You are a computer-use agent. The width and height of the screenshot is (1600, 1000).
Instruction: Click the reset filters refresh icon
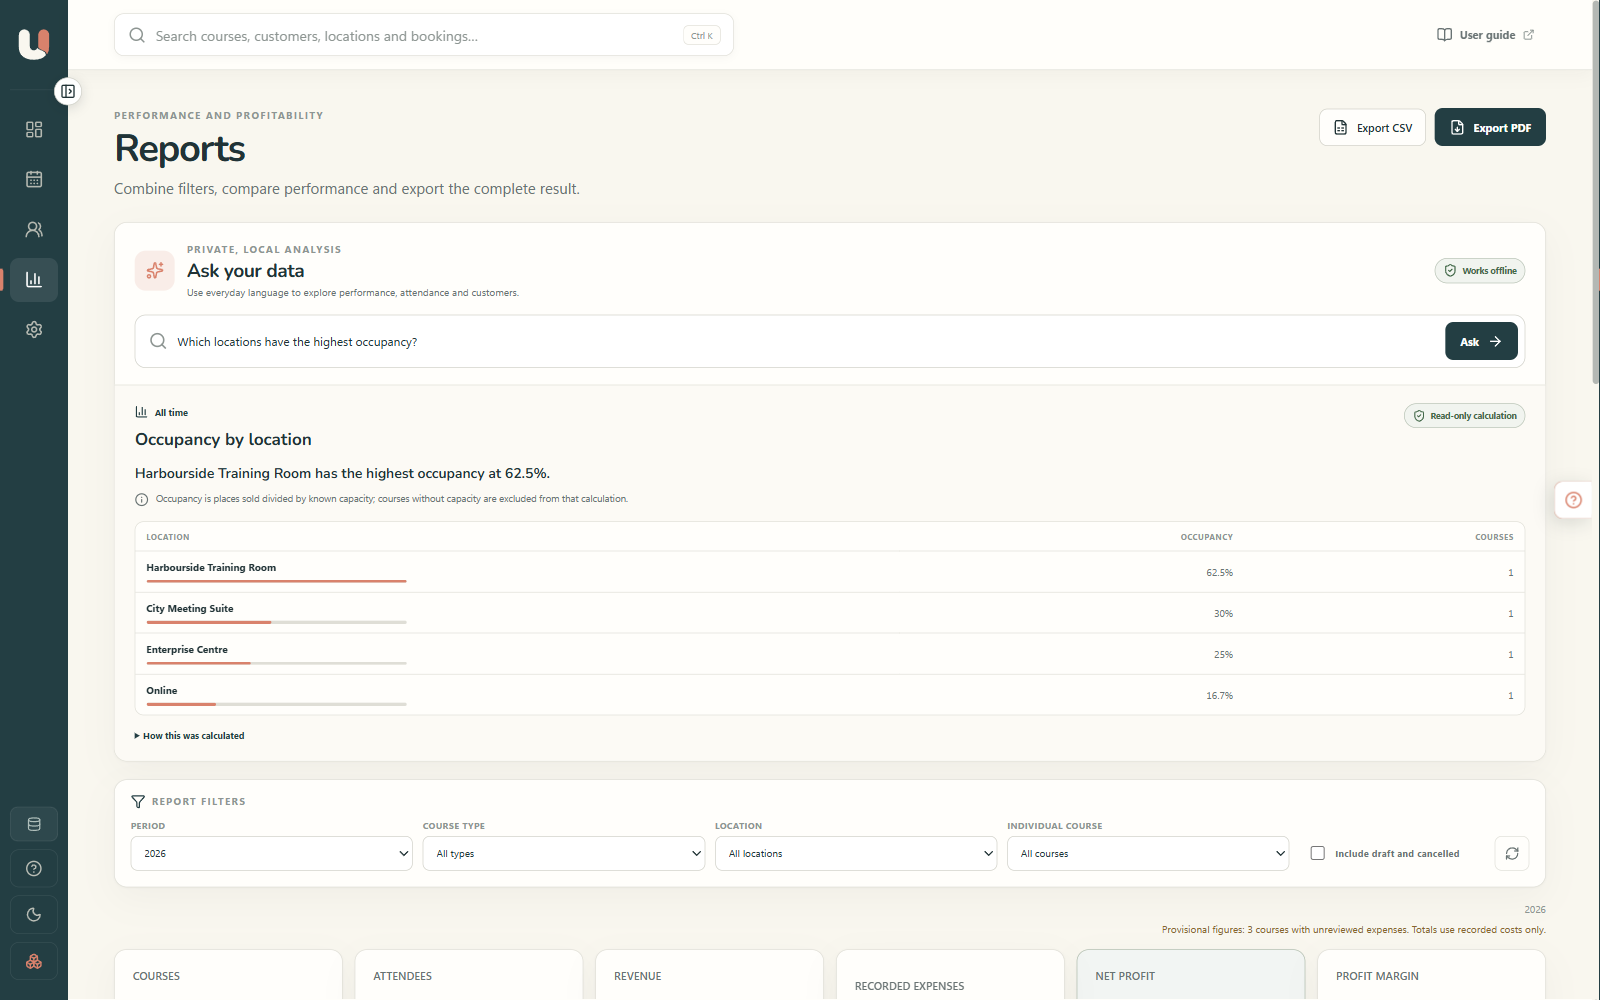click(x=1512, y=854)
